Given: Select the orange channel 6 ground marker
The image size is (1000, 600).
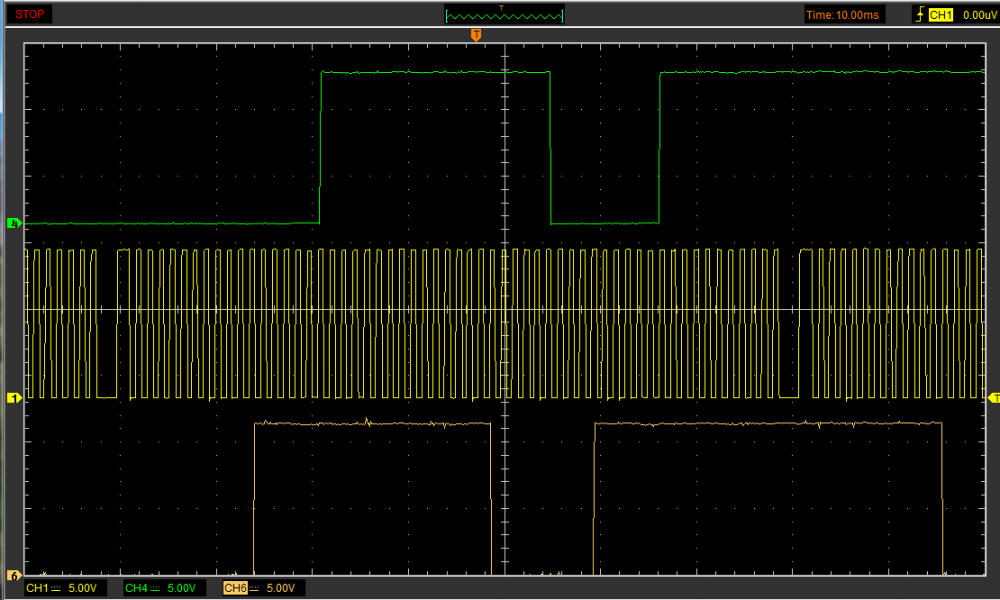Looking at the screenshot, I should pyautogui.click(x=13, y=575).
